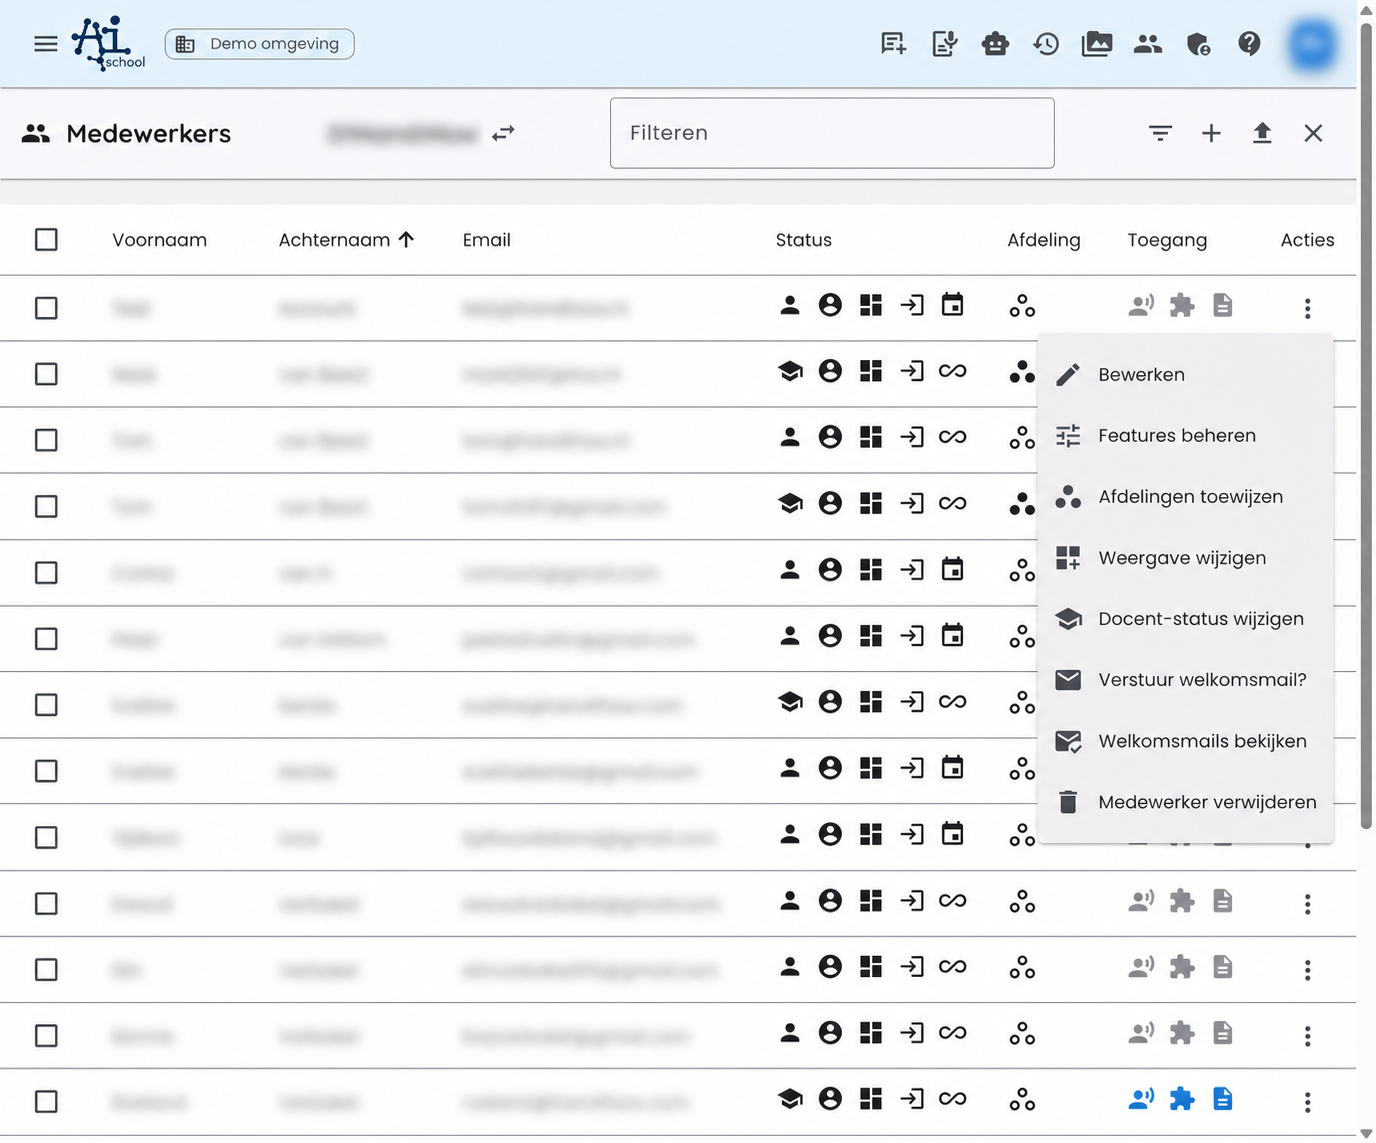The height and width of the screenshot is (1143, 1376).
Task: Tick the checkbox of the second employee row
Action: point(46,374)
